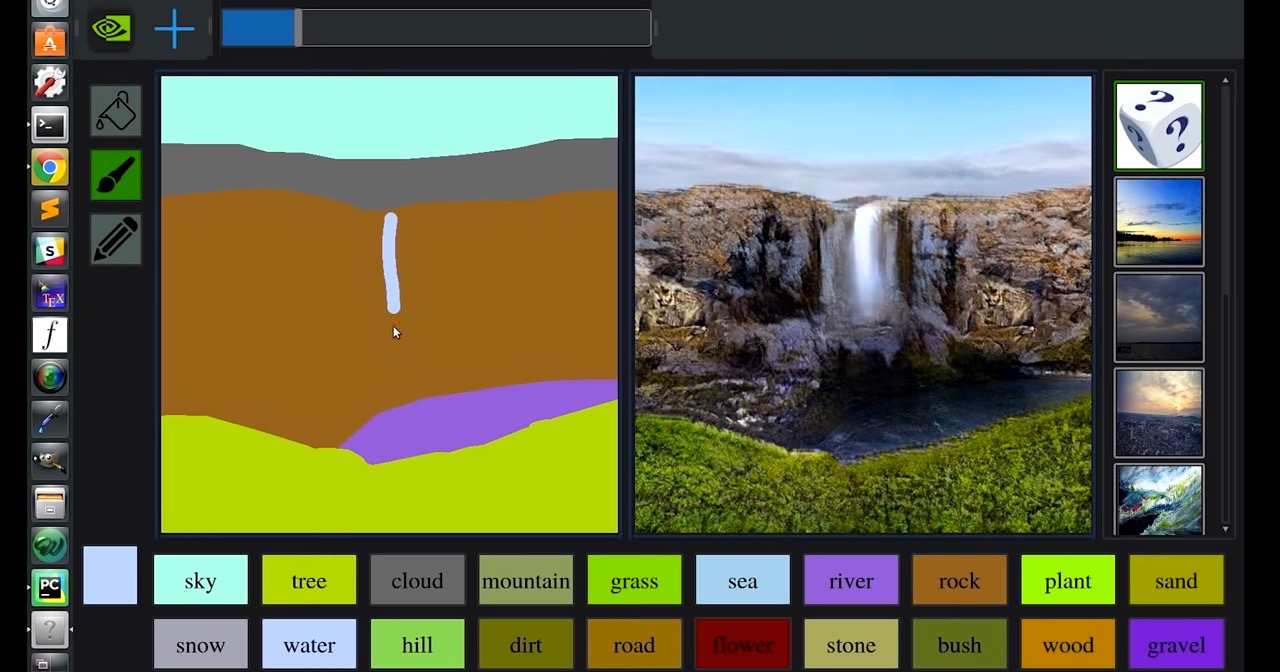Select the flower material

tap(742, 645)
